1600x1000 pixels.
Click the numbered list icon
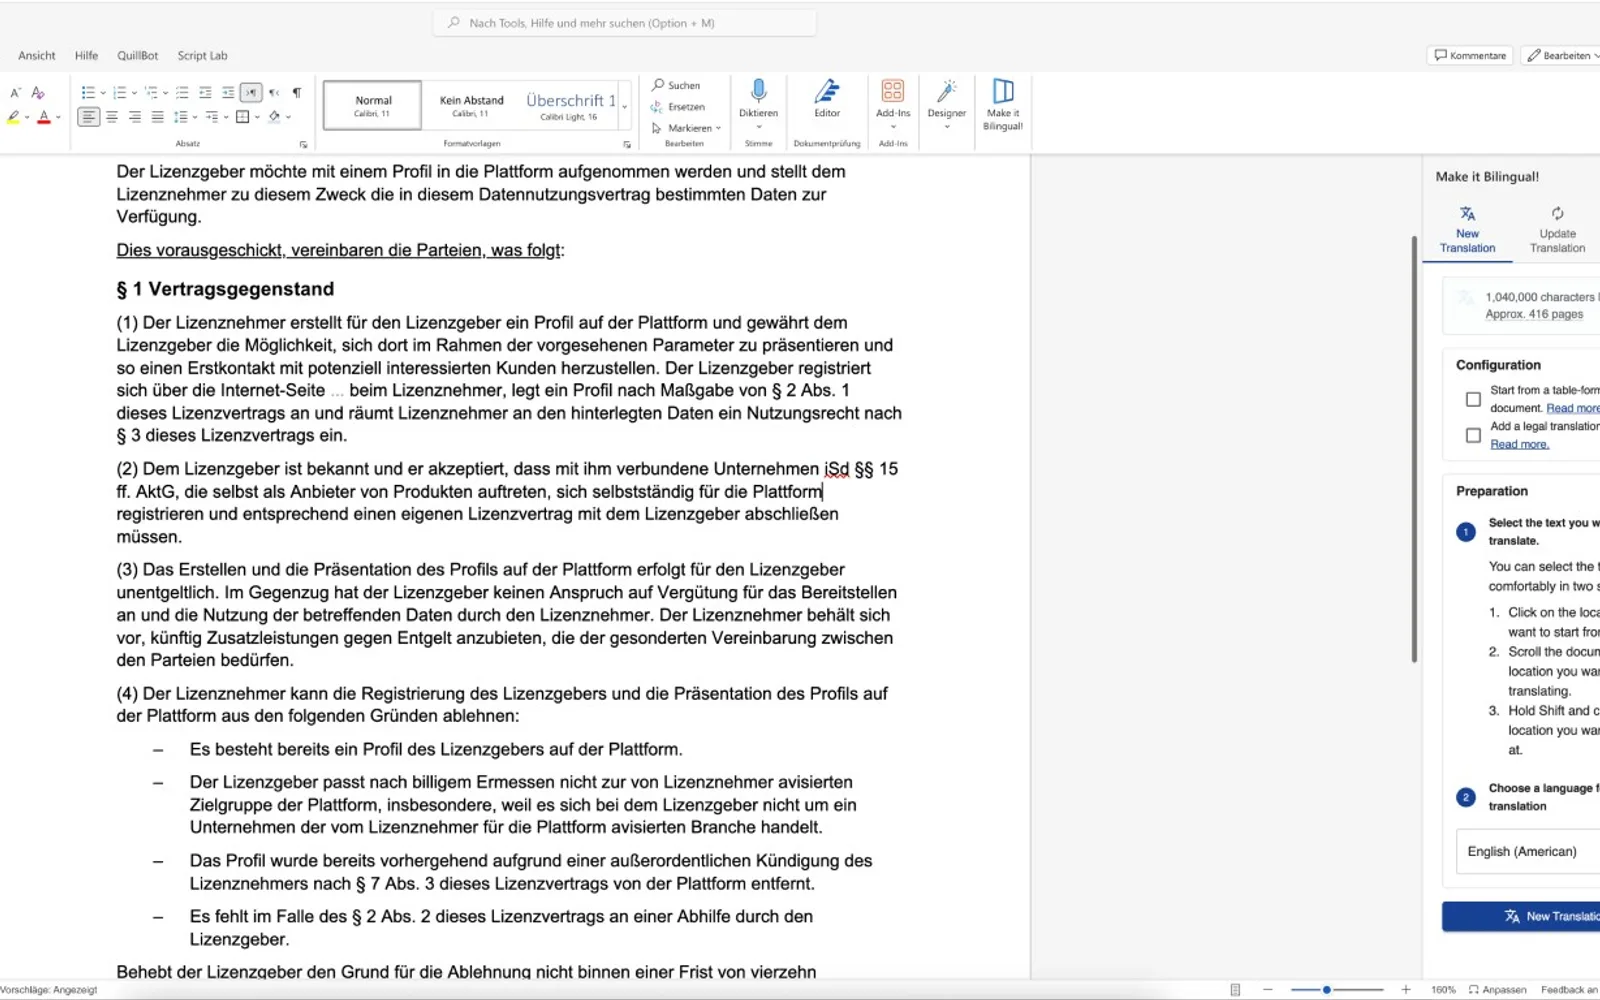point(119,92)
